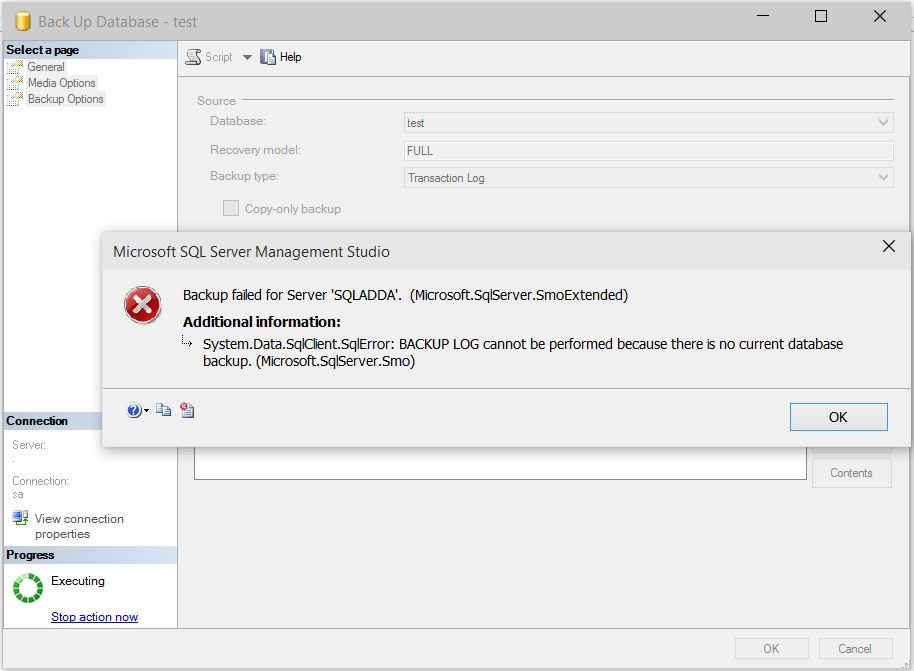Copy the error message text icon
The height and width of the screenshot is (671, 914).
(x=164, y=410)
